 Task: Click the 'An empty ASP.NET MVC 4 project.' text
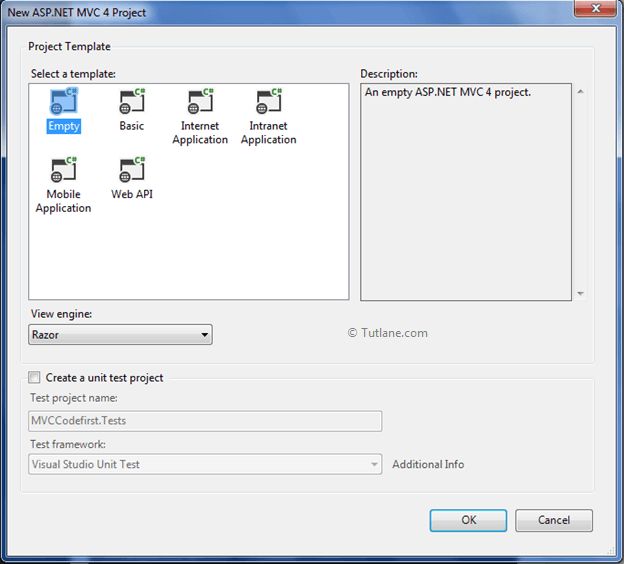coord(448,92)
